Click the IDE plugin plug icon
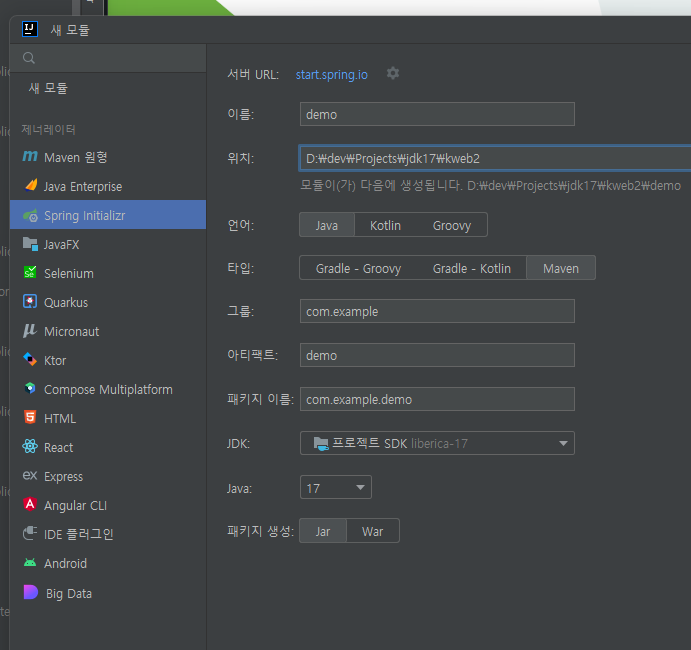 30,533
